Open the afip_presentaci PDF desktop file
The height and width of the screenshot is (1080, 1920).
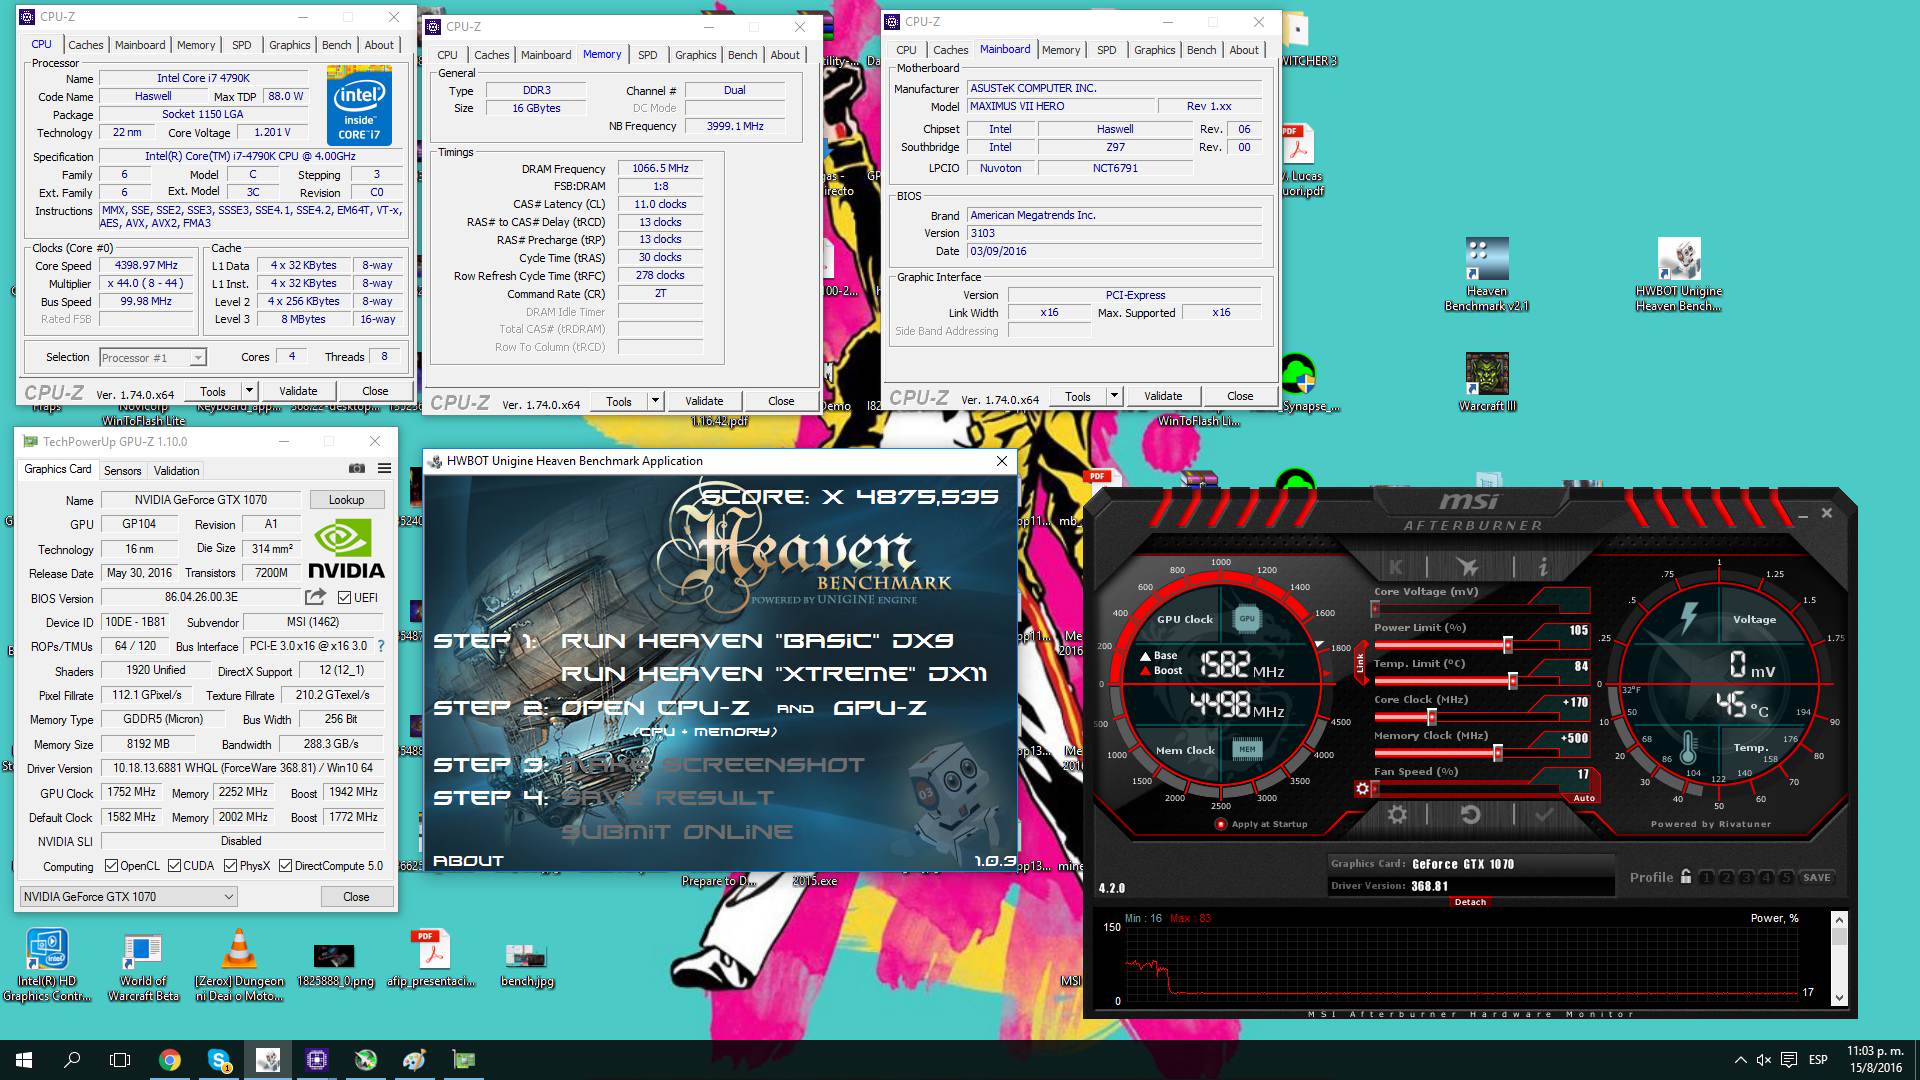pos(432,960)
